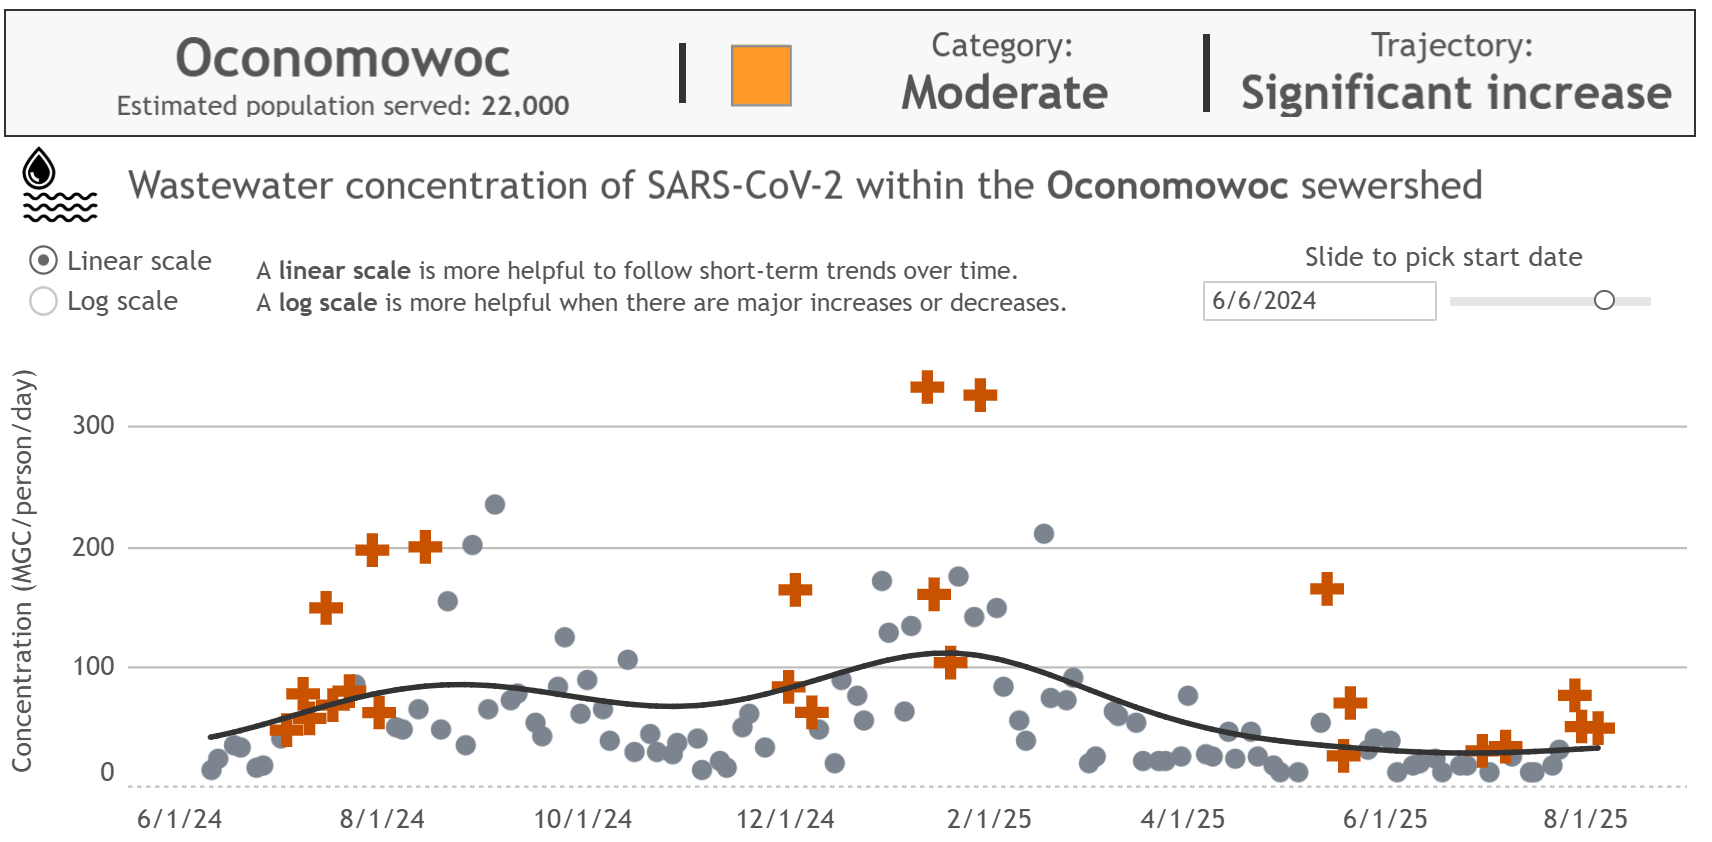Click the slider handle for start date

point(1604,299)
